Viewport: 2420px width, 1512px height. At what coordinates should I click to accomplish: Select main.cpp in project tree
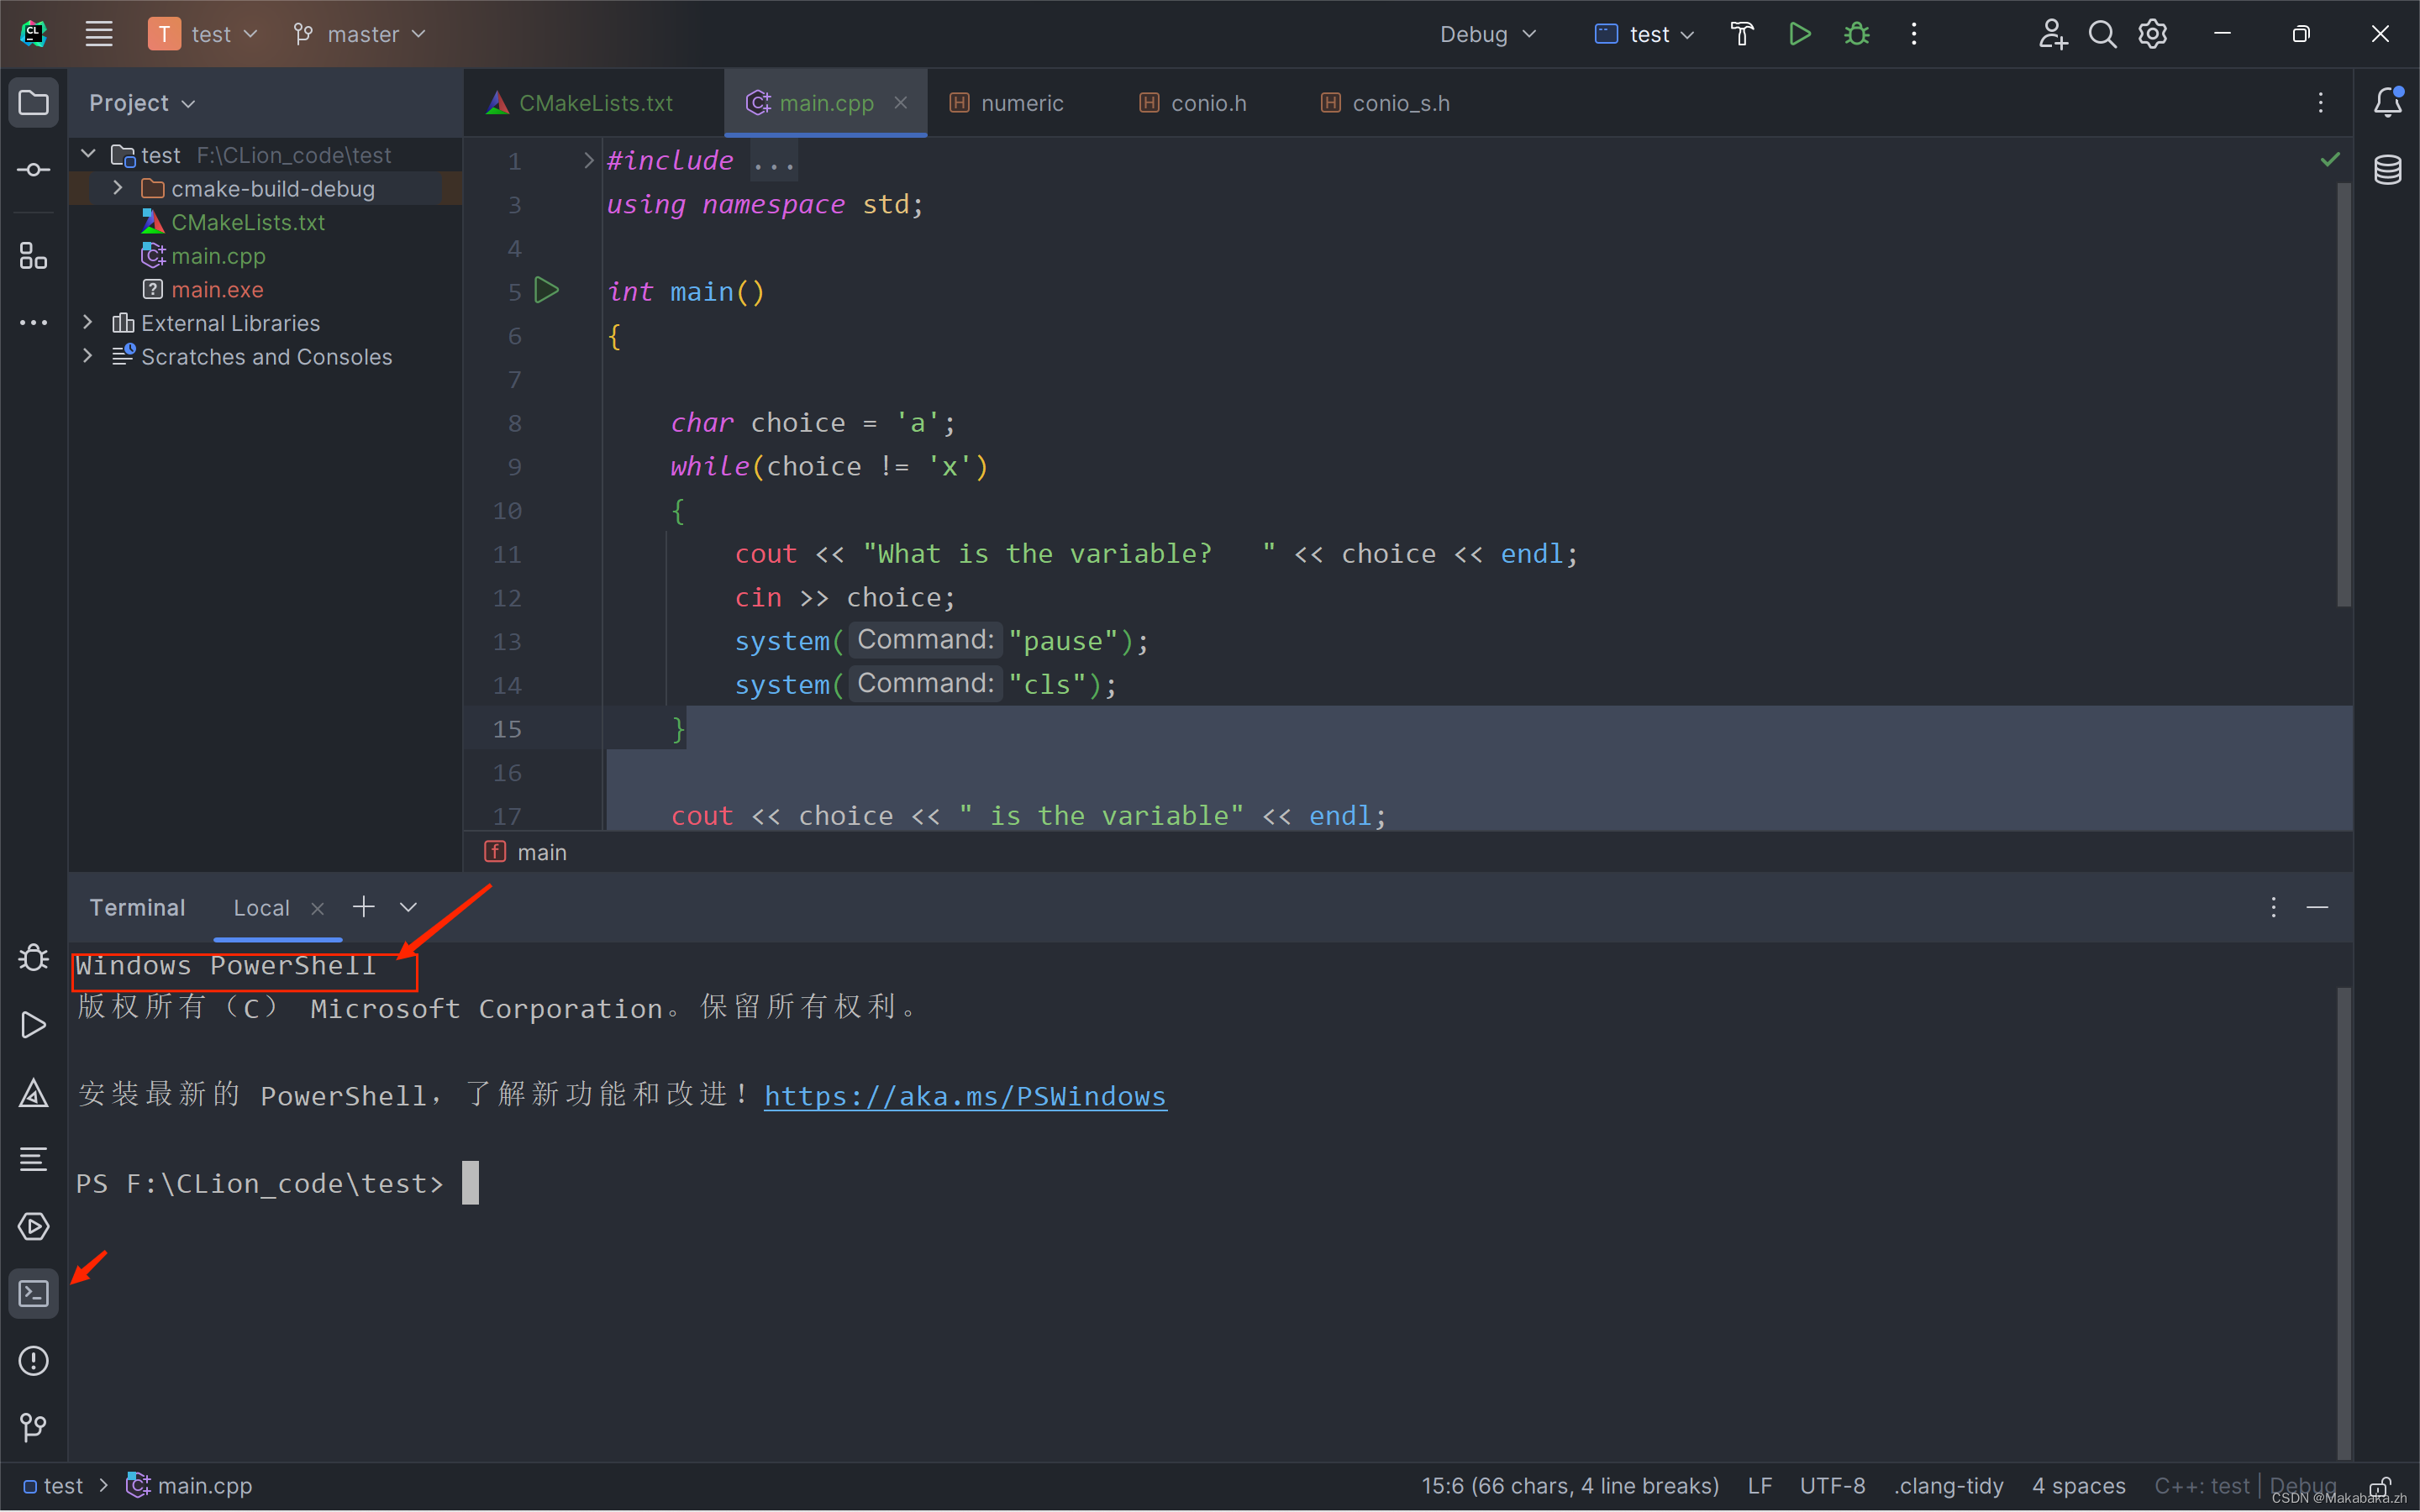point(218,256)
